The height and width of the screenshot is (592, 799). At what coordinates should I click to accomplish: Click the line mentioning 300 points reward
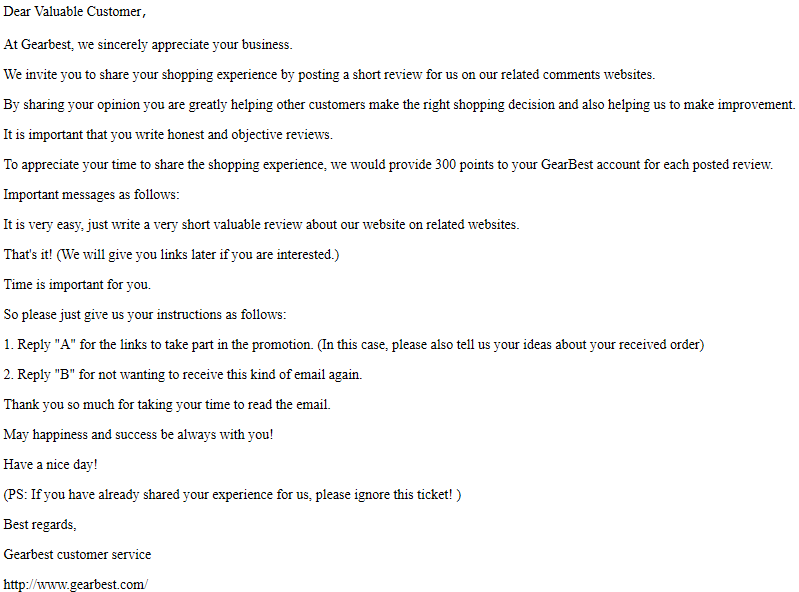pyautogui.click(x=388, y=165)
